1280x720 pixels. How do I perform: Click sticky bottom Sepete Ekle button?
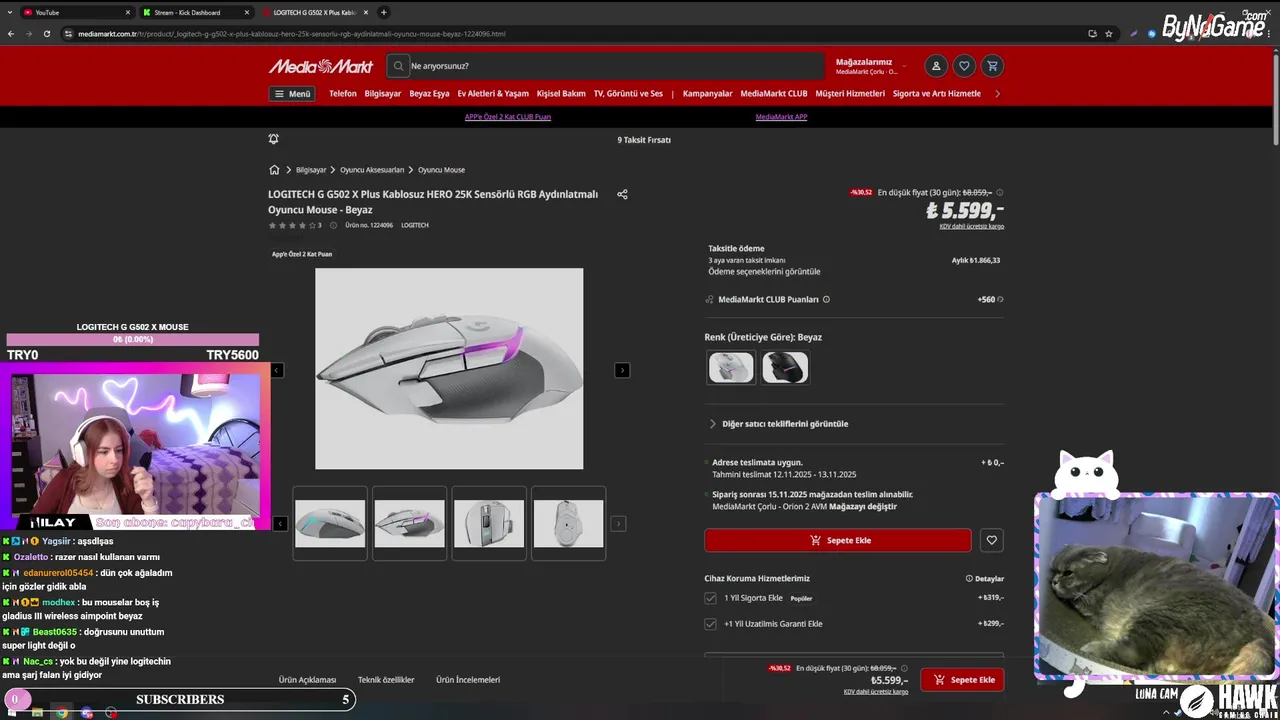point(963,680)
